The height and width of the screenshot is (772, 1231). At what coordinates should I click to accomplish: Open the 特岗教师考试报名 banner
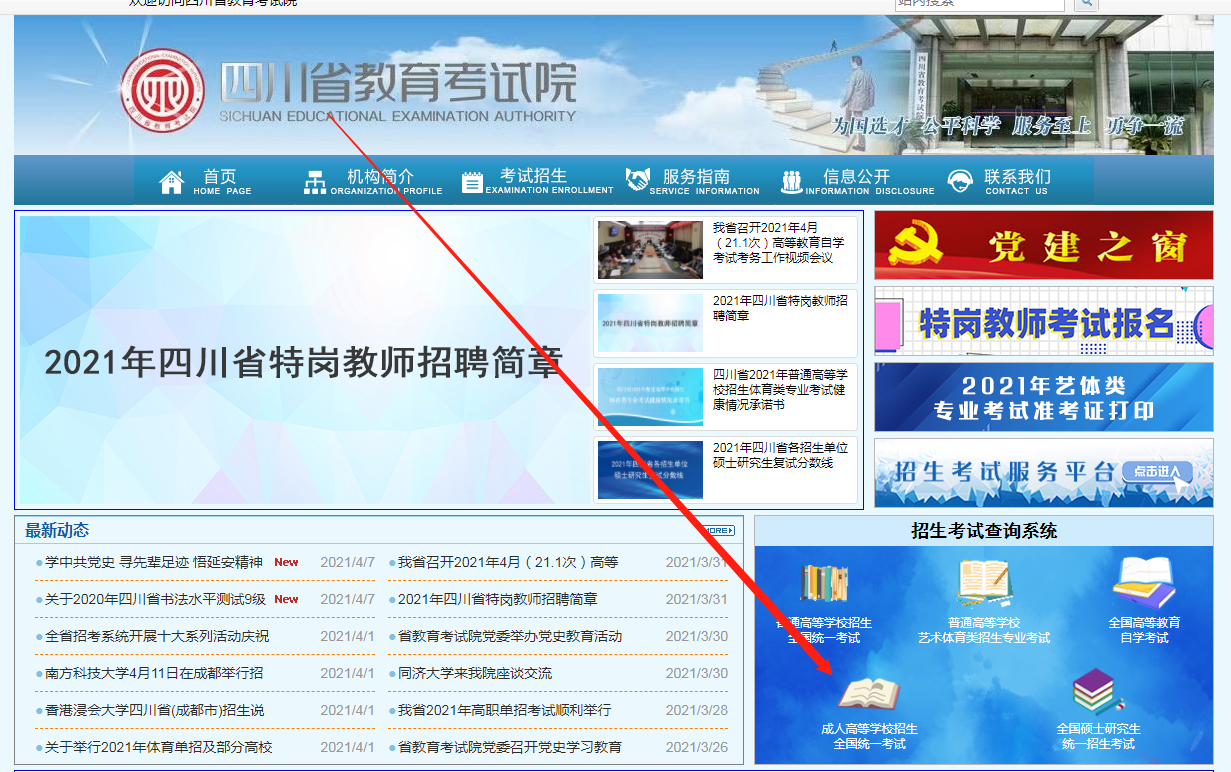coord(1044,321)
